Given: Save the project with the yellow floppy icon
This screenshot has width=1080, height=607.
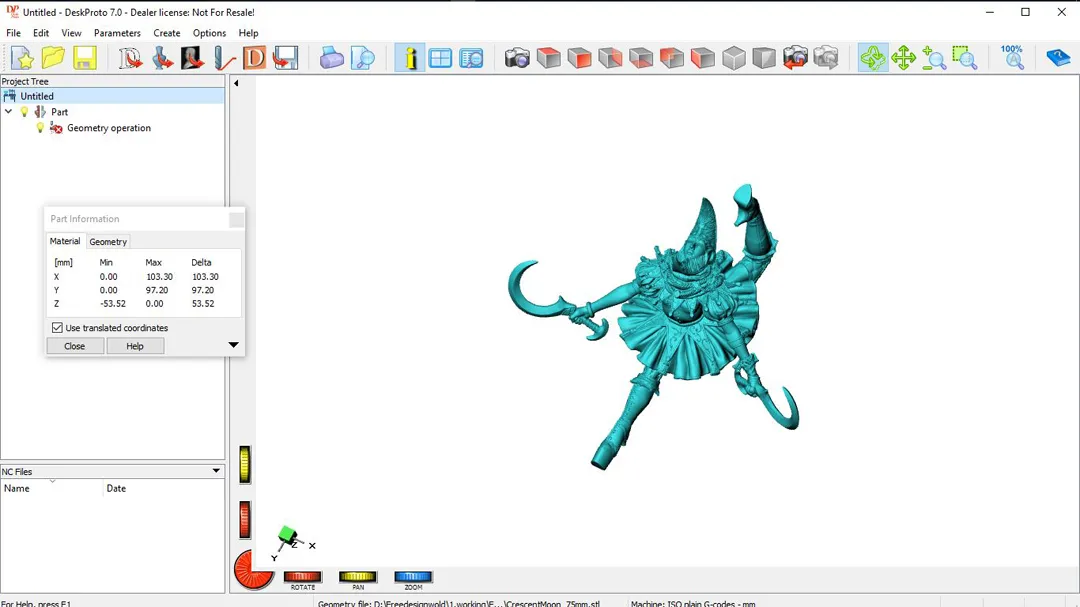Looking at the screenshot, I should click(x=85, y=58).
